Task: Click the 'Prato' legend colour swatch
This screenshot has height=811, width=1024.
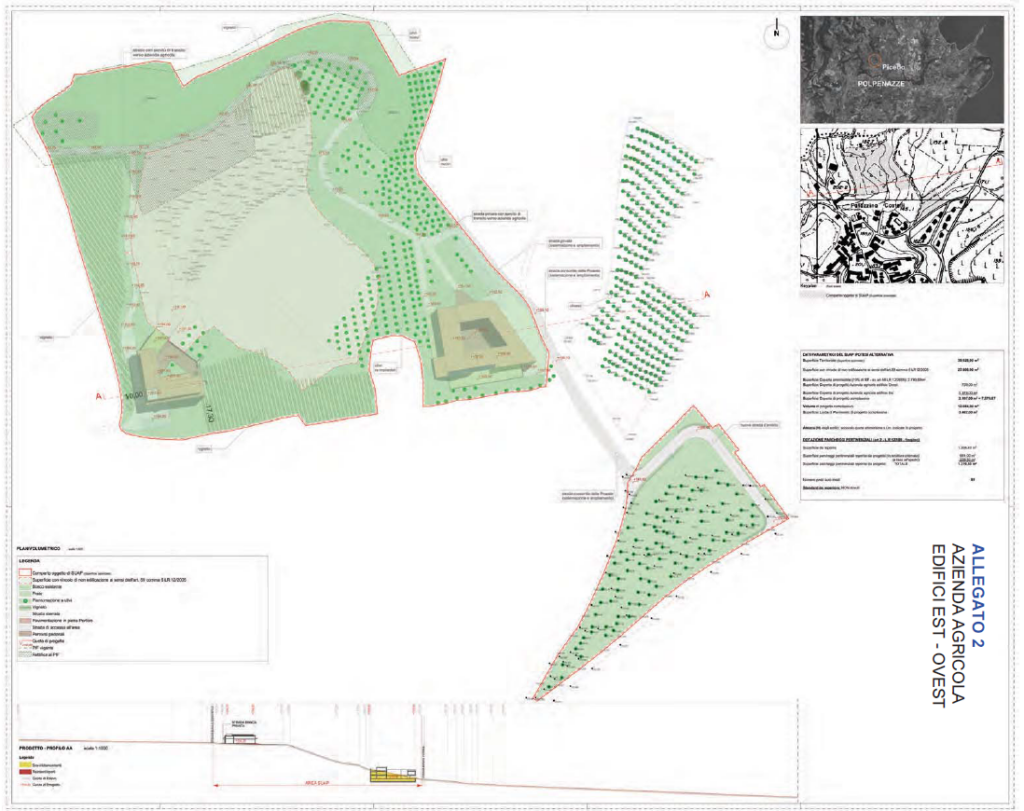Action: [x=24, y=592]
